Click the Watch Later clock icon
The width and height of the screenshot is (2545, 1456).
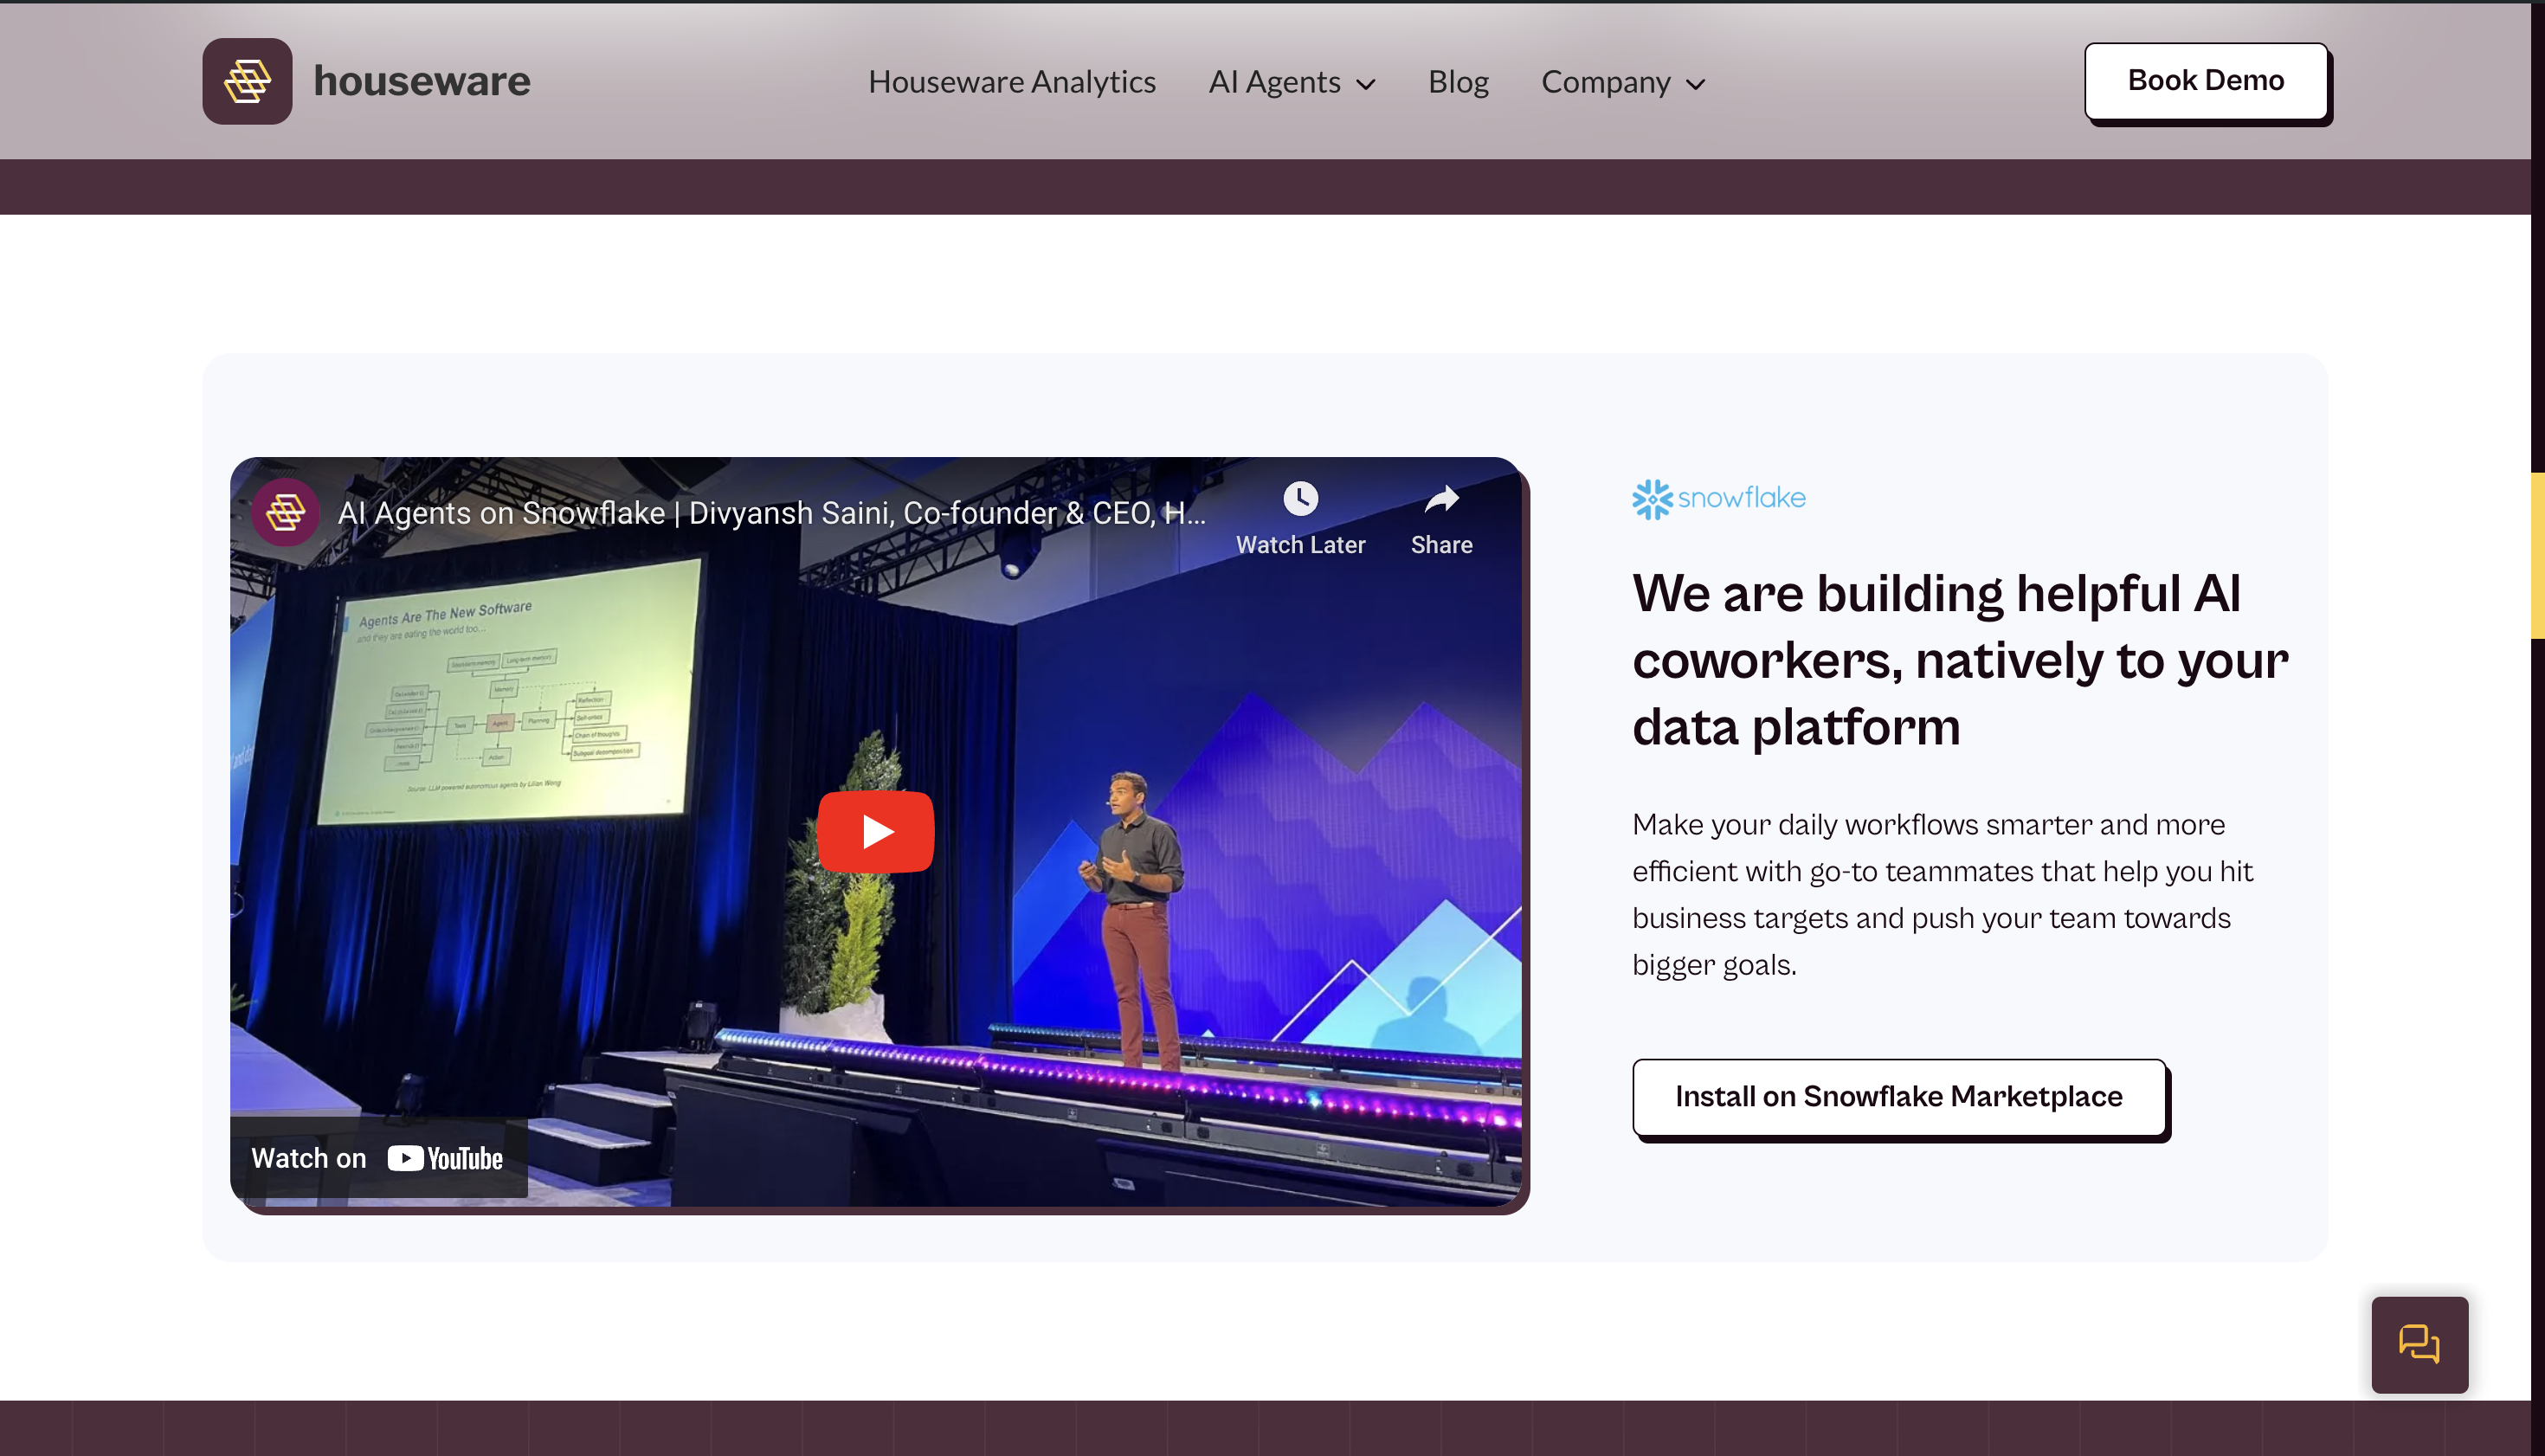[x=1300, y=498]
